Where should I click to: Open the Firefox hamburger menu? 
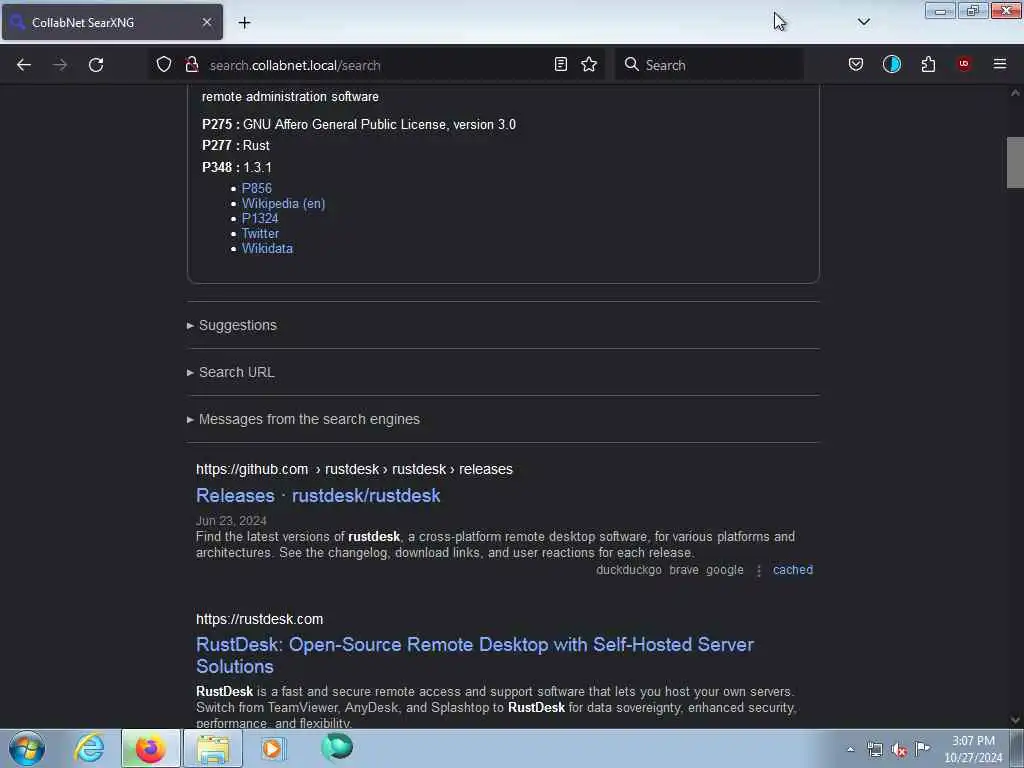point(1000,64)
